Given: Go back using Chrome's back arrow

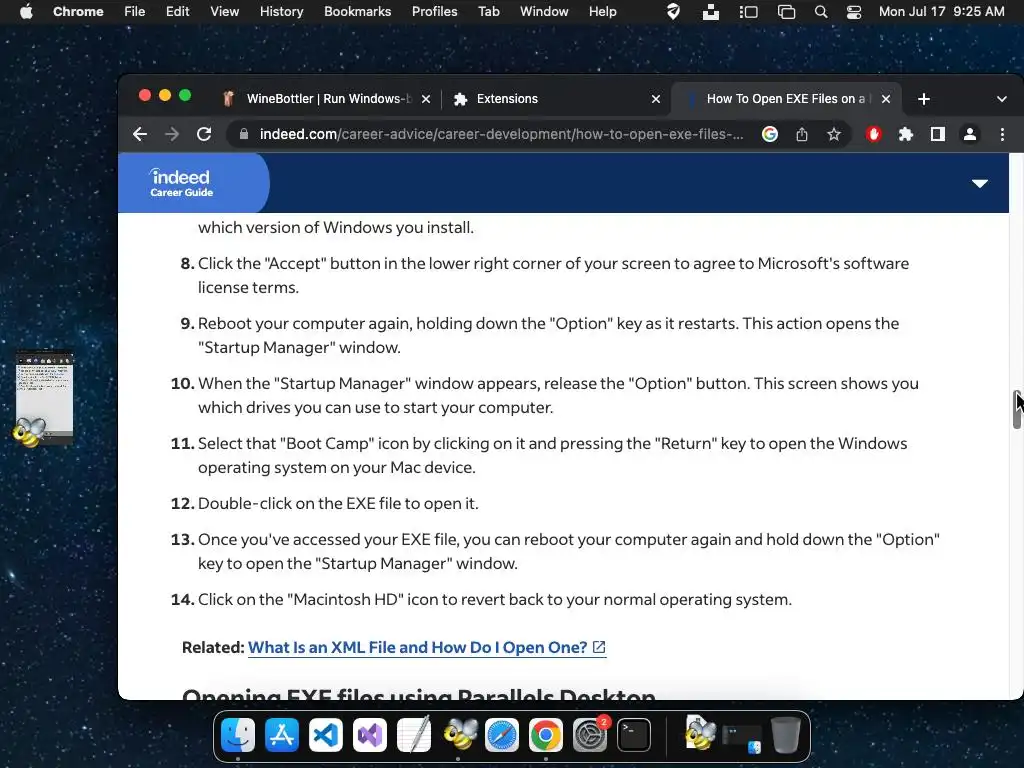Looking at the screenshot, I should 140,135.
